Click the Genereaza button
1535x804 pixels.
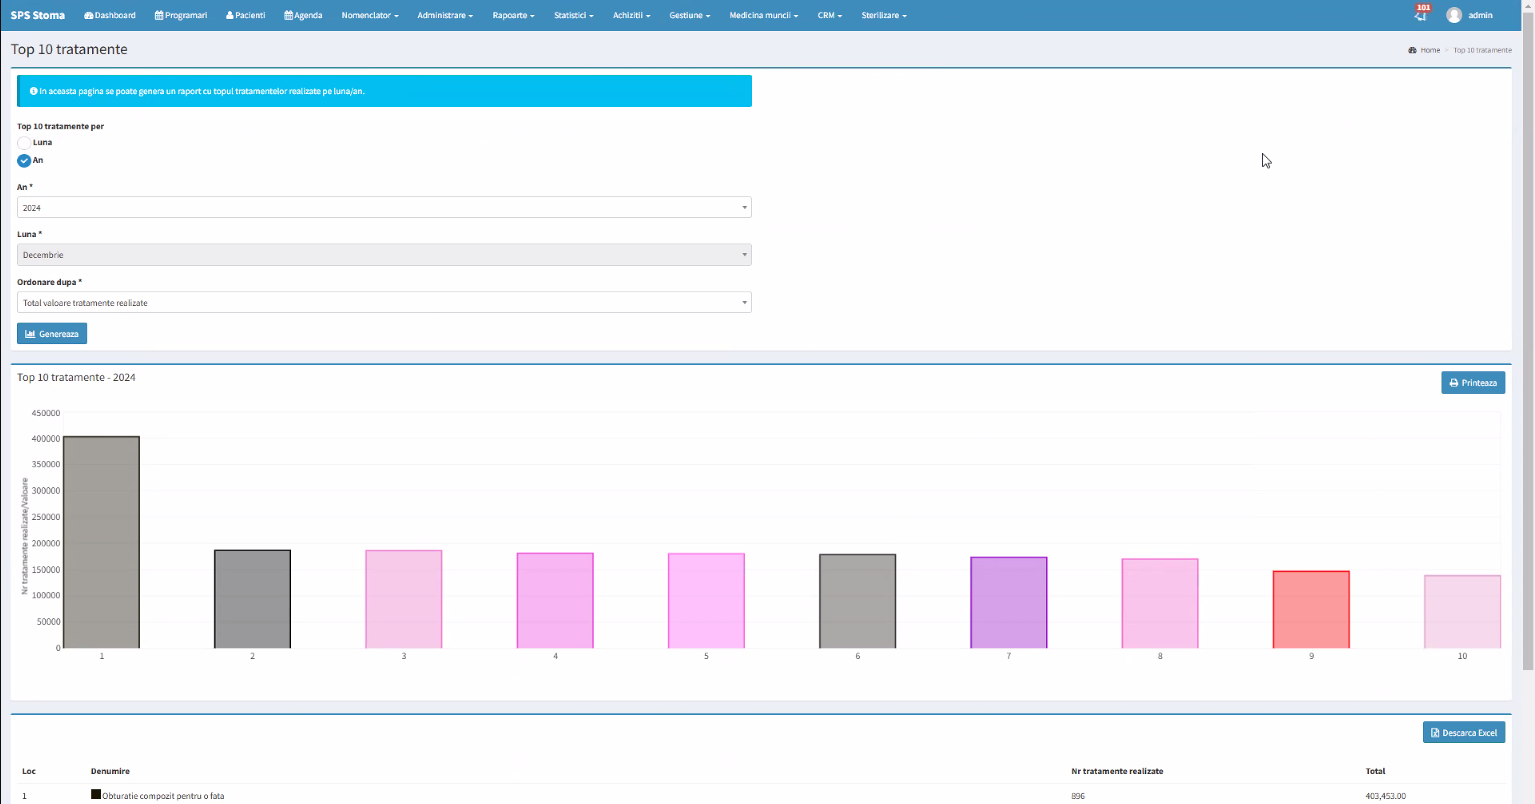(52, 333)
